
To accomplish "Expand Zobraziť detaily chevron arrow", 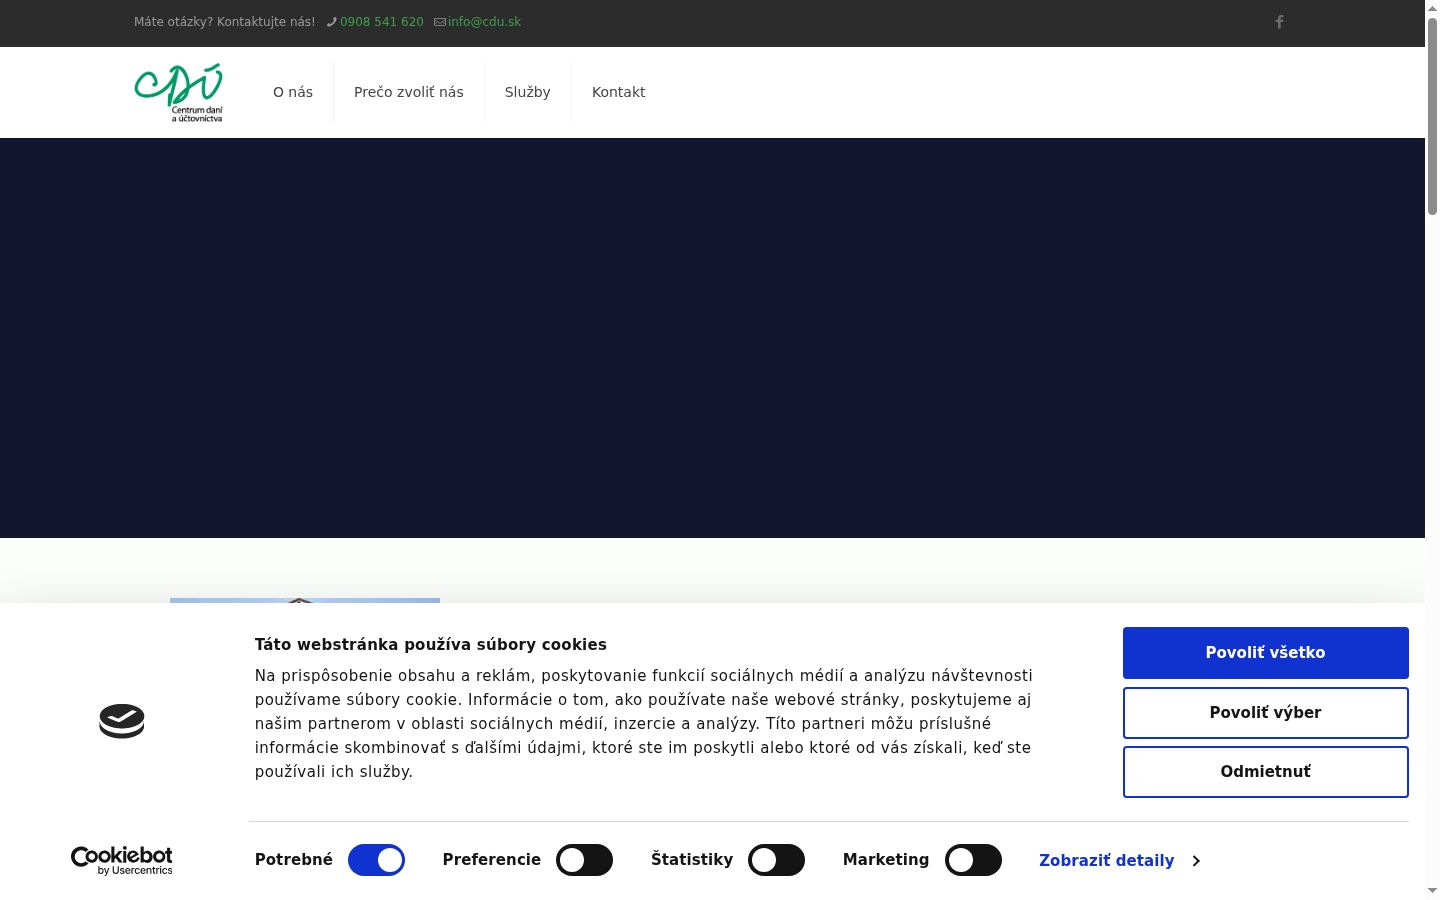I will pyautogui.click(x=1196, y=861).
